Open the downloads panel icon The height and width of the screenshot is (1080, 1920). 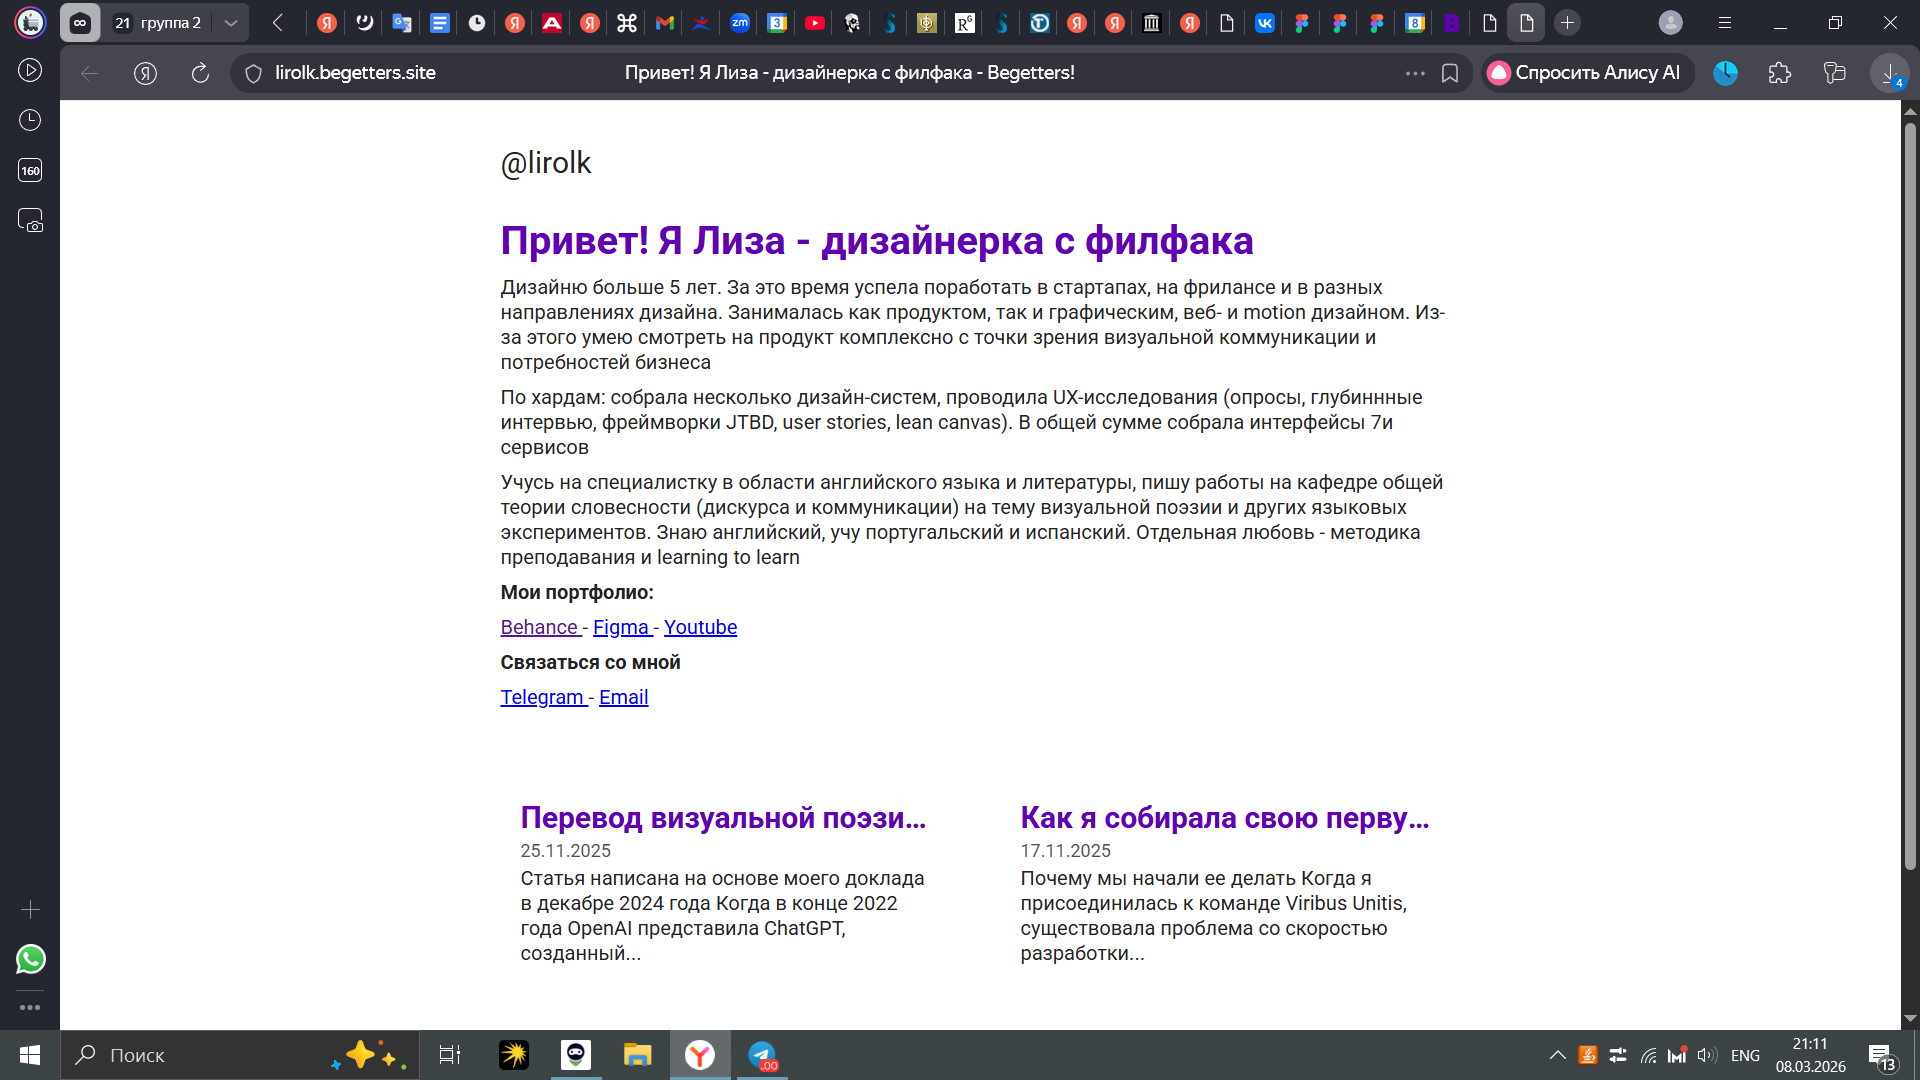coord(1889,73)
